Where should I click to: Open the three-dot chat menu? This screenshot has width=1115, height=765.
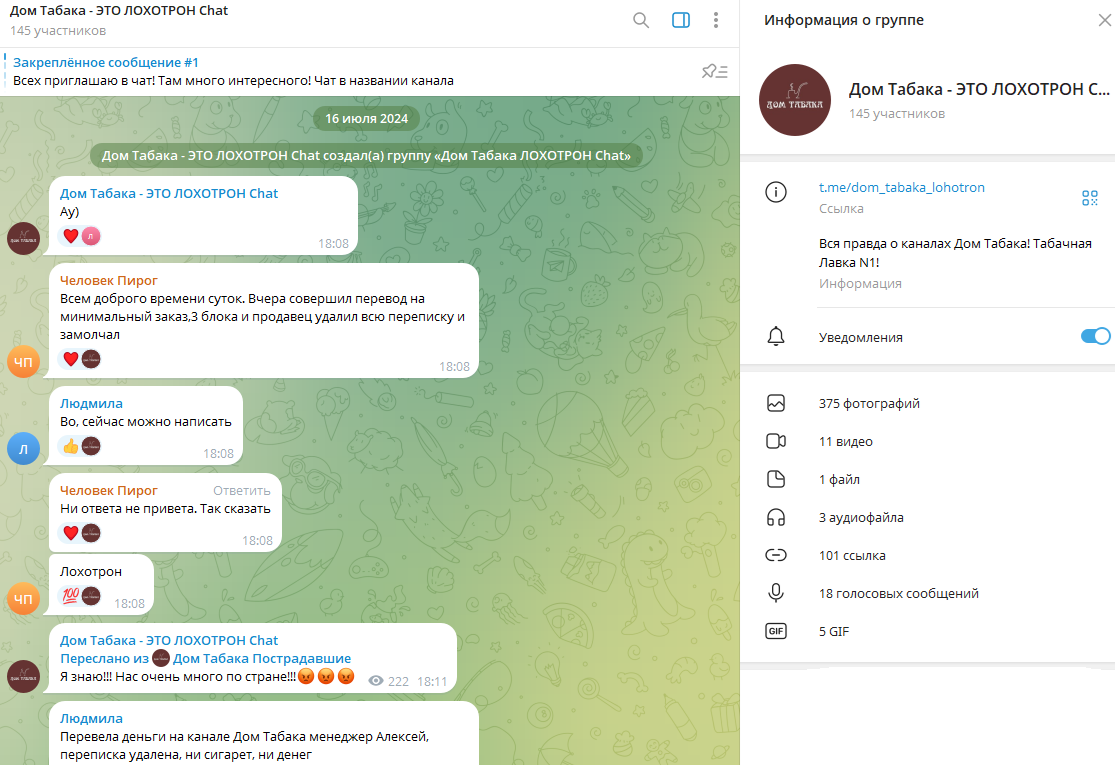716,20
